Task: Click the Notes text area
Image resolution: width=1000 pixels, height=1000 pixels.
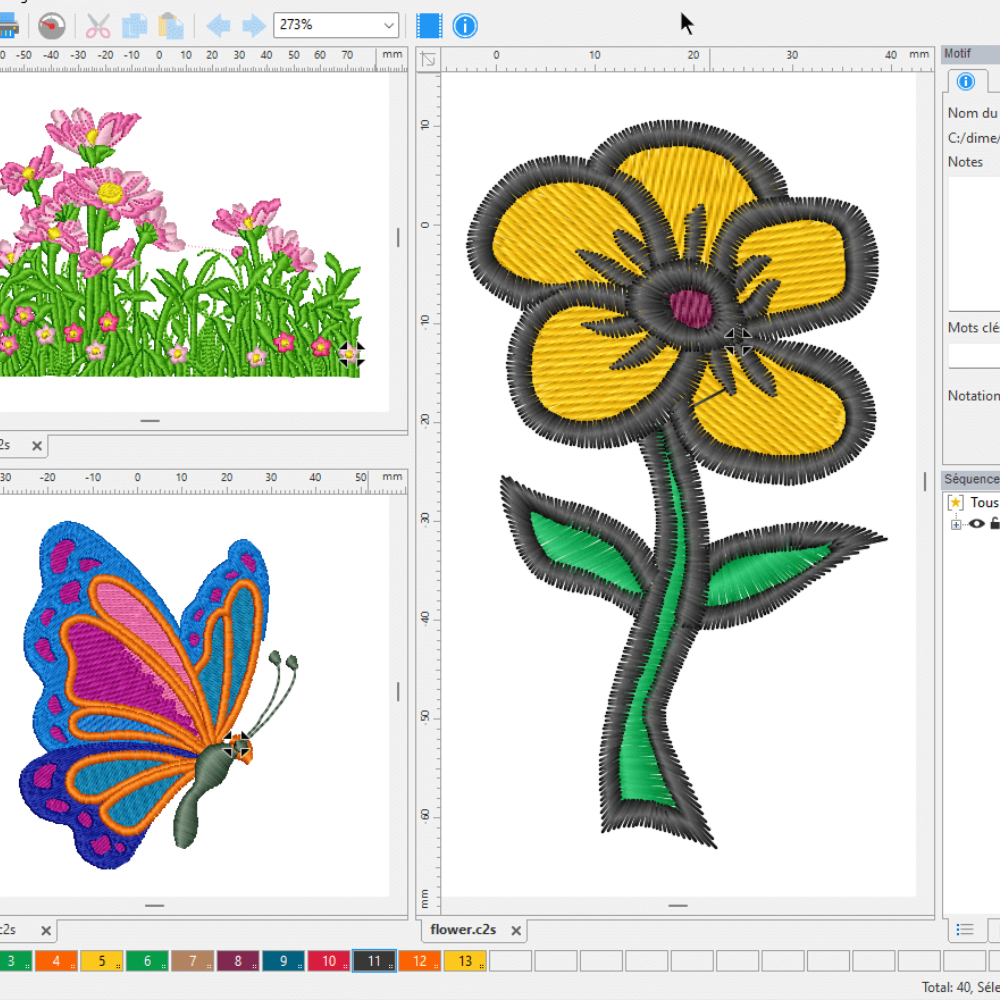Action: 974,240
